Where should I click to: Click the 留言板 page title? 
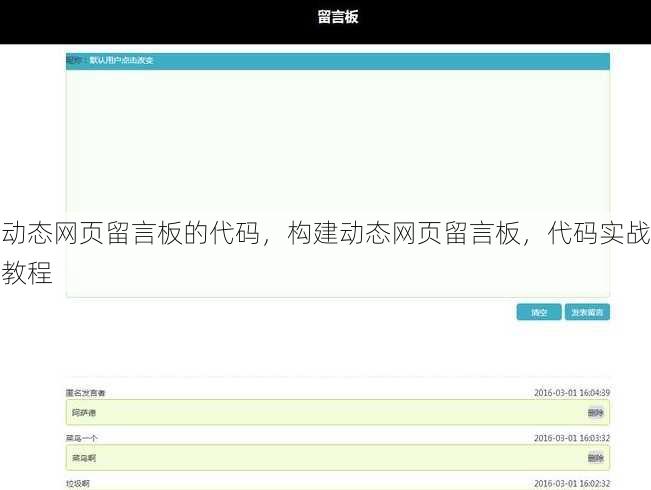[x=338, y=17]
